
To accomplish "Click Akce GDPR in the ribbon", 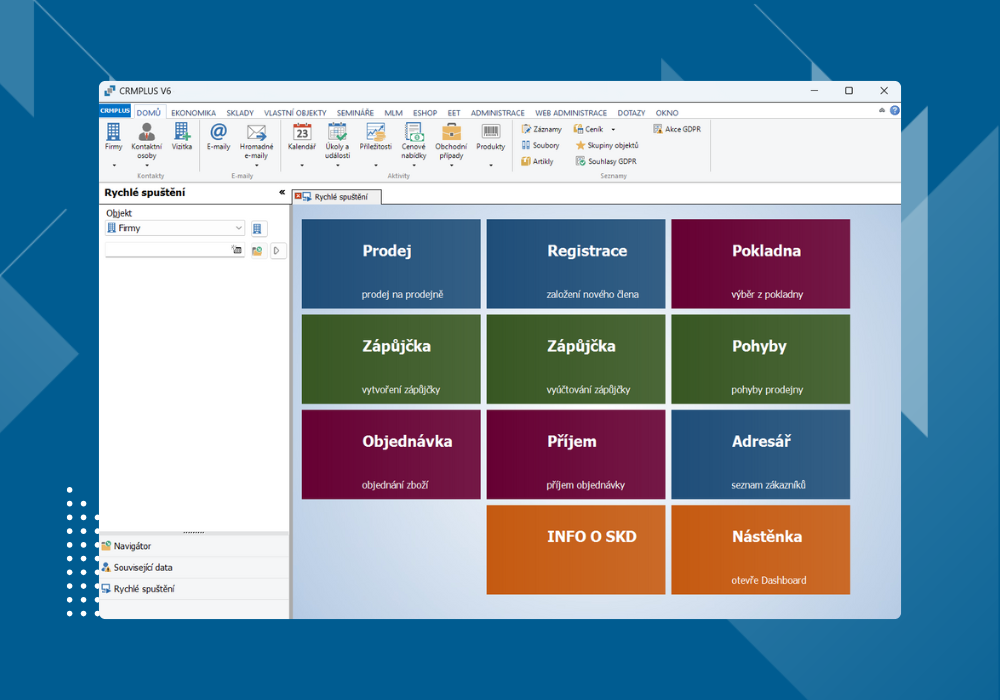I will 677,129.
